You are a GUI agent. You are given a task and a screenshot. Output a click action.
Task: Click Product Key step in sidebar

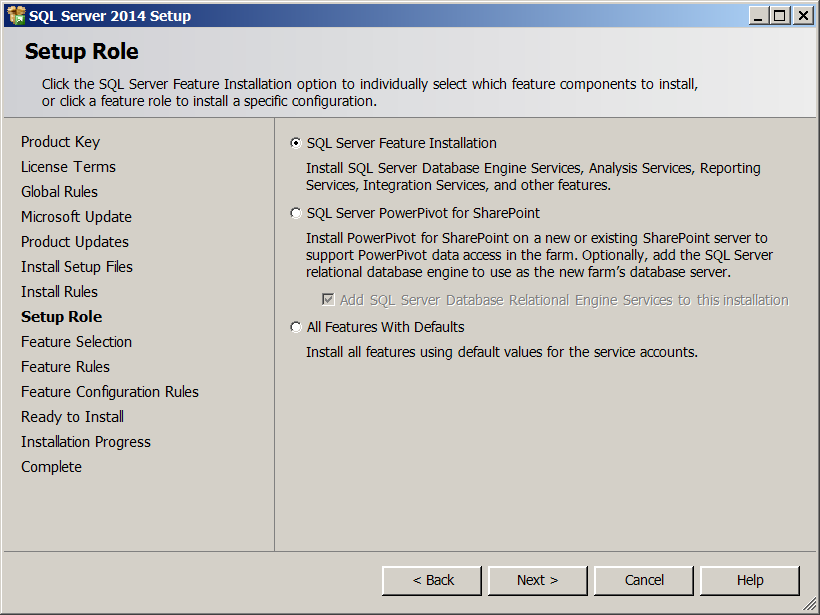coord(61,142)
